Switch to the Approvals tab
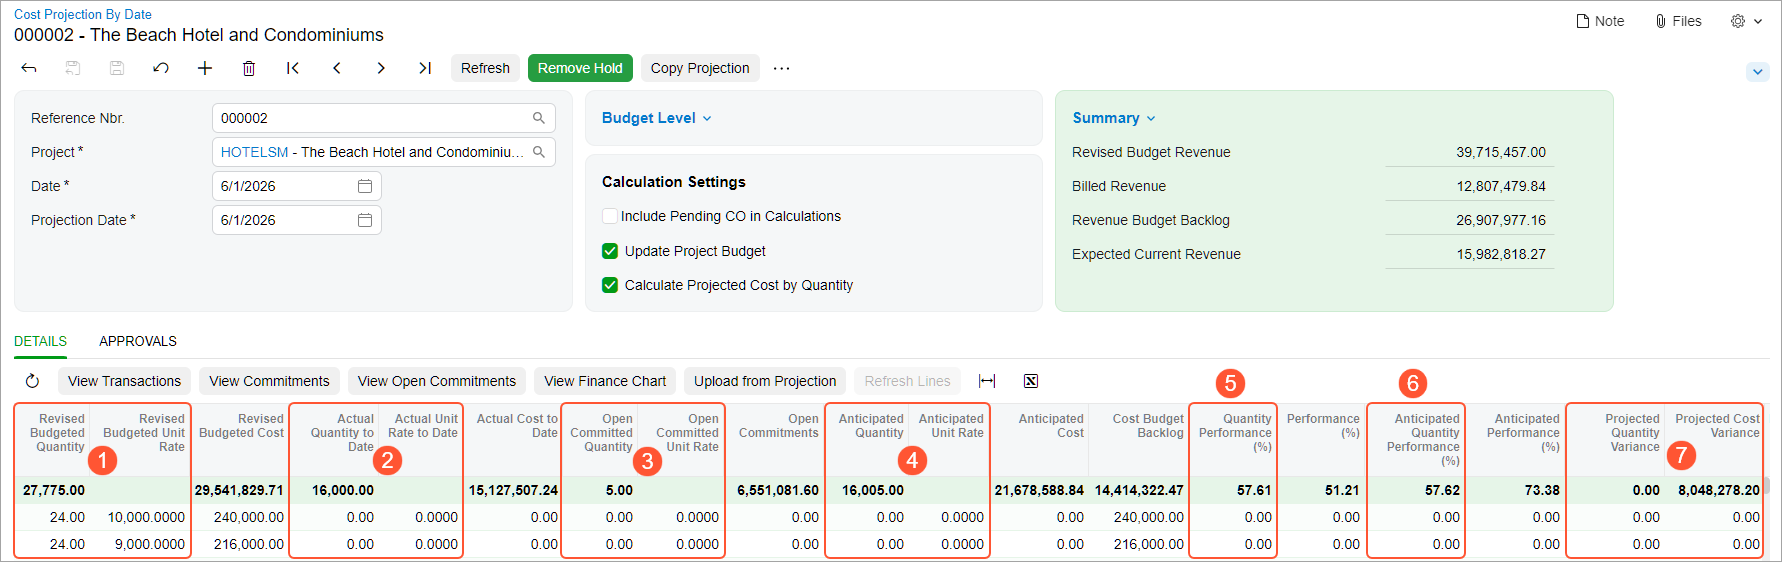The width and height of the screenshot is (1782, 562). (x=138, y=341)
